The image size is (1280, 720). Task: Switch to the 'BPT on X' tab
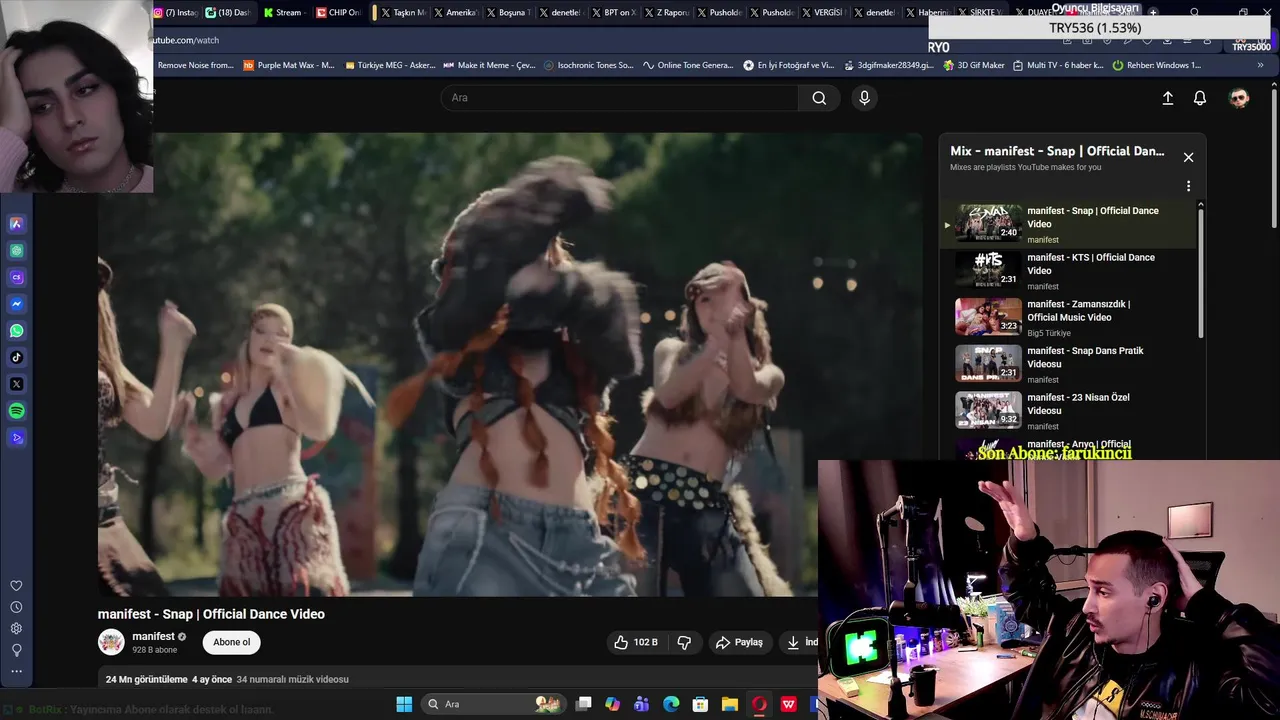click(x=612, y=13)
